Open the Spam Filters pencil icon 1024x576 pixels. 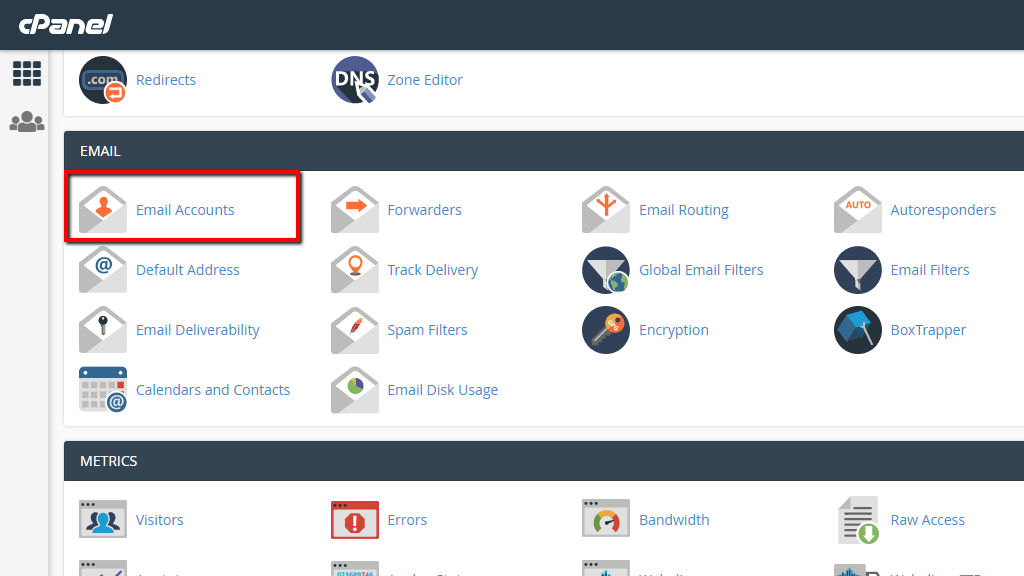[x=354, y=330]
